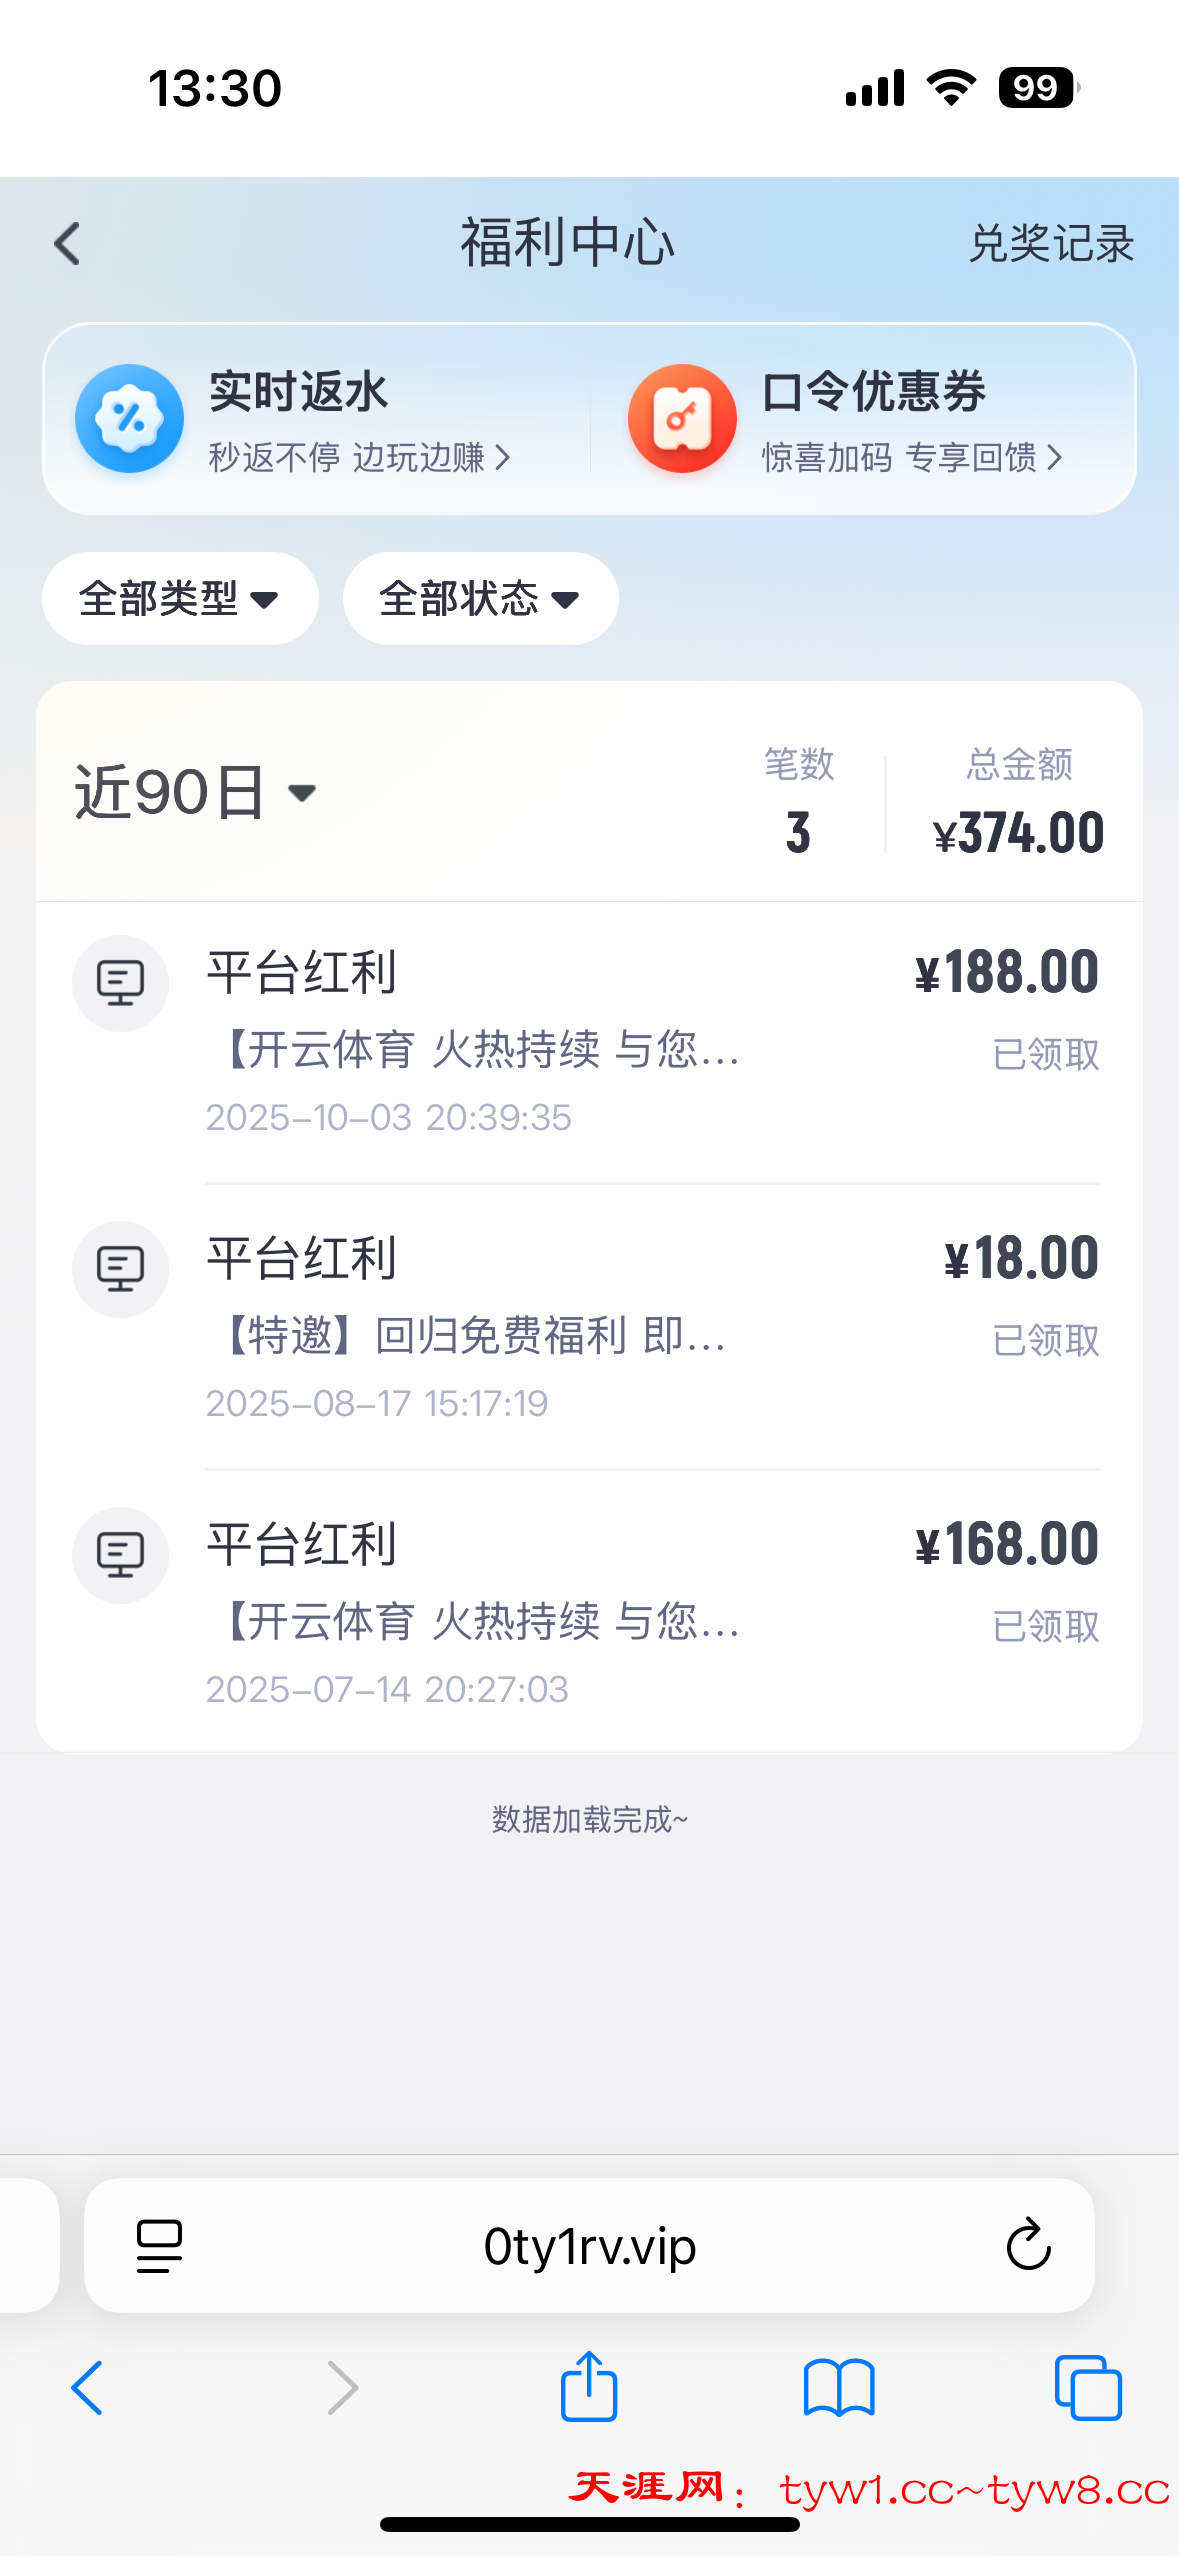Tap the icon of the ¥168.00 record
The image size is (1179, 2556).
pos(121,1555)
